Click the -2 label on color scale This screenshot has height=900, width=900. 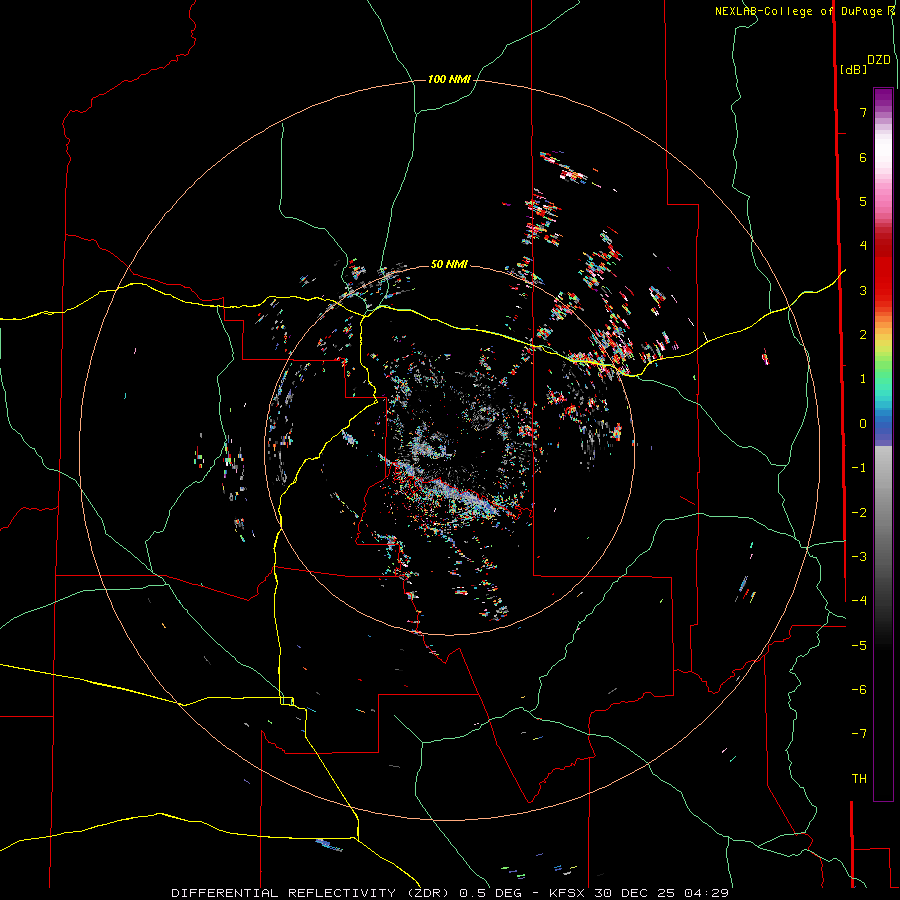coord(859,512)
